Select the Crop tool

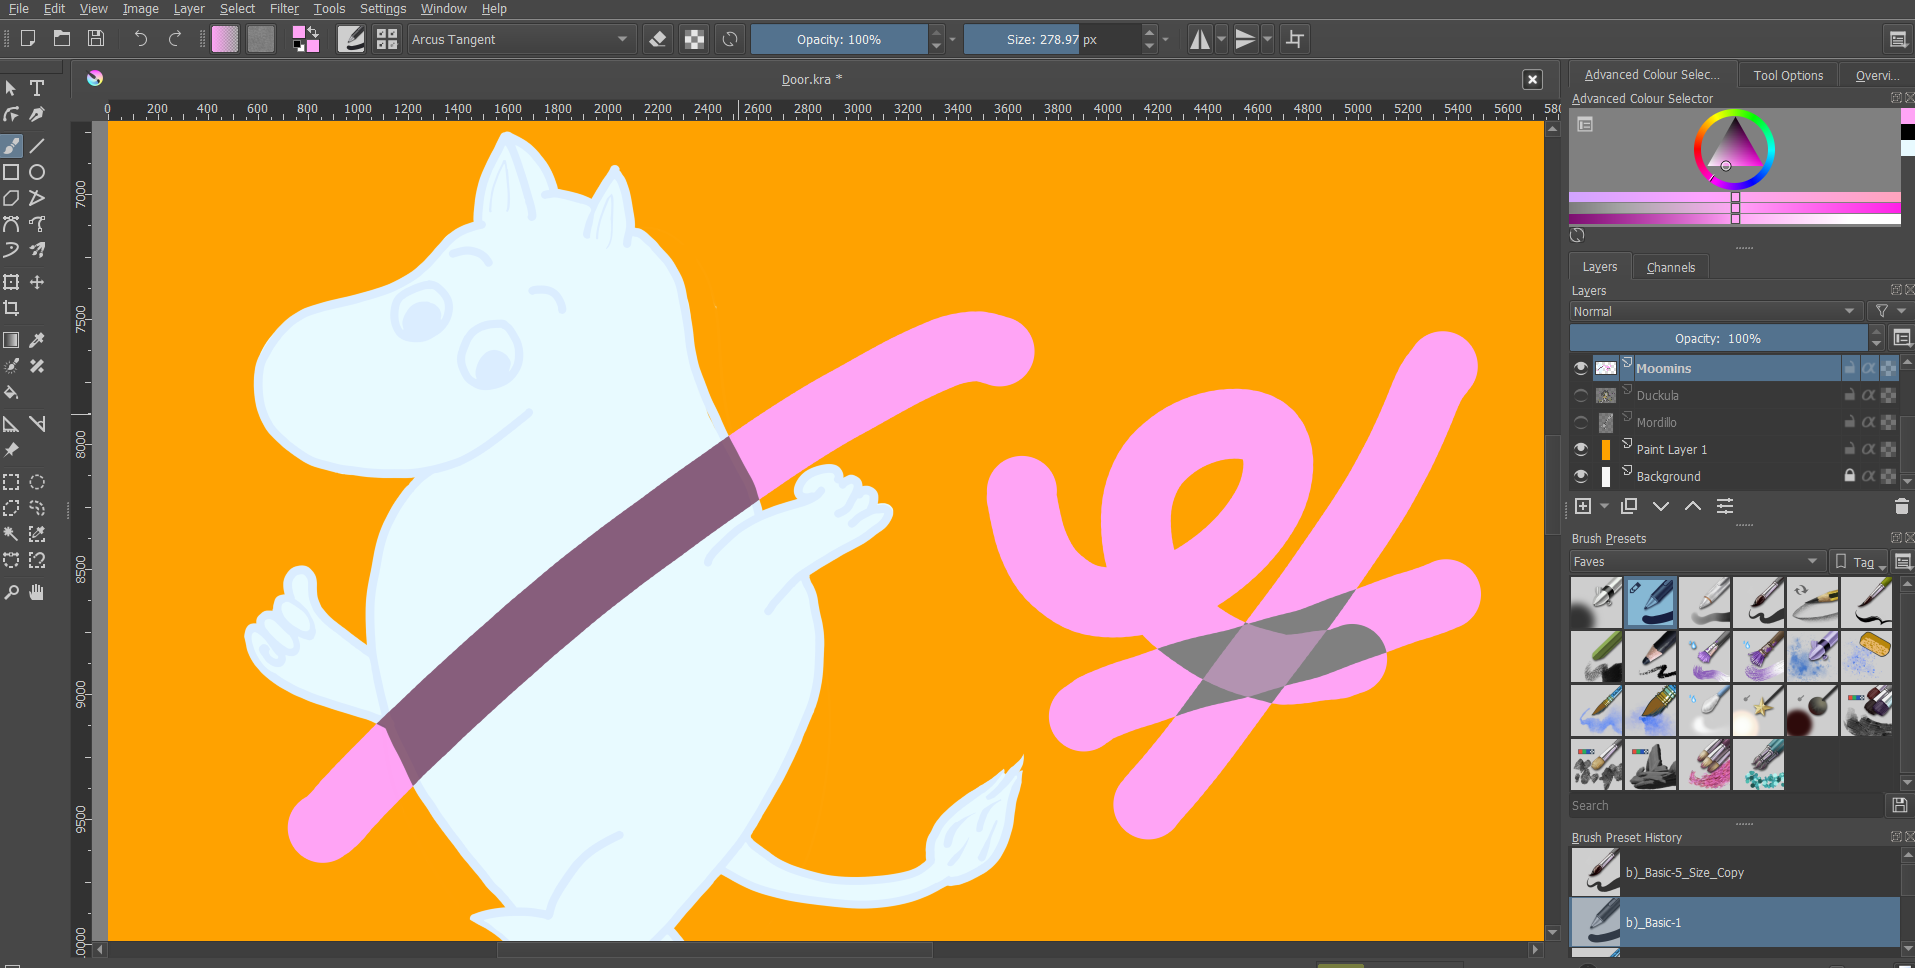(x=11, y=308)
